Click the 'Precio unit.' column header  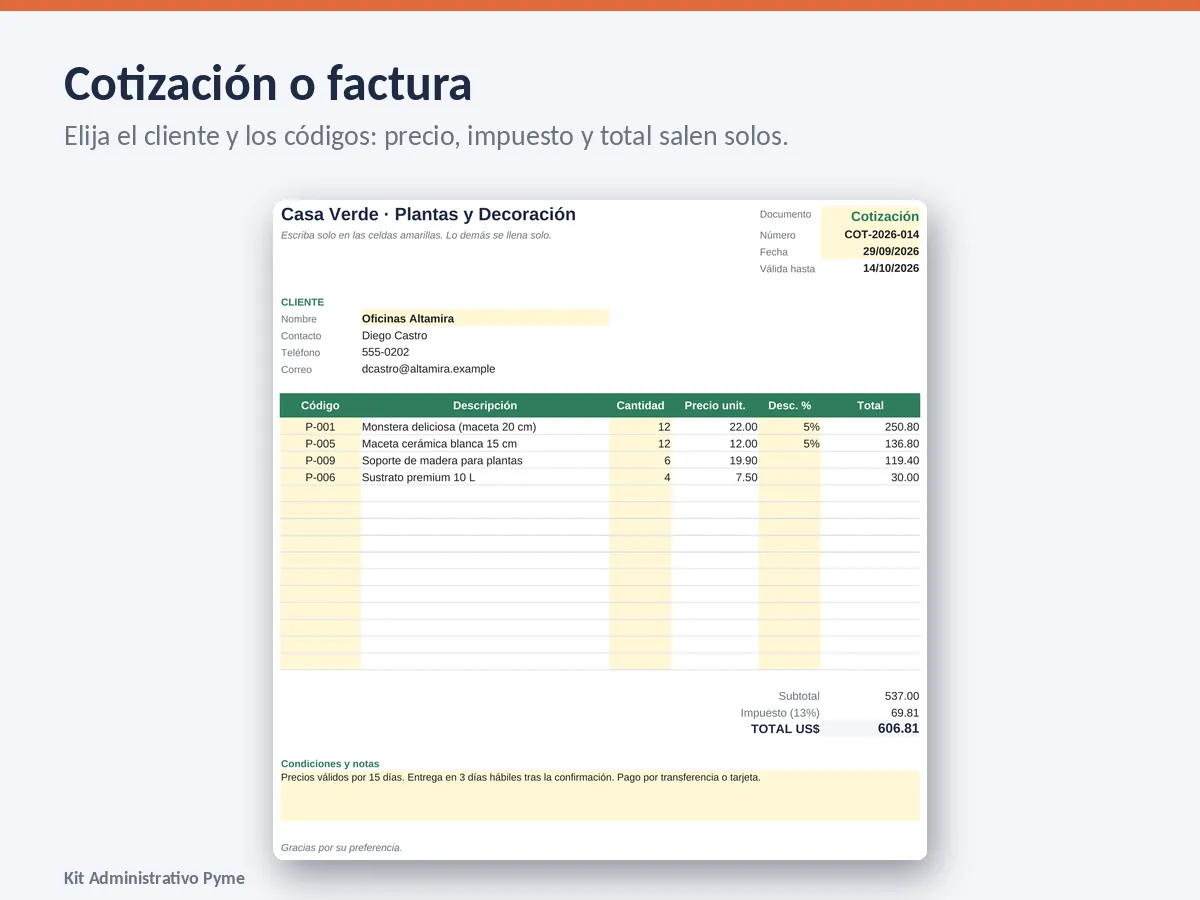(715, 406)
